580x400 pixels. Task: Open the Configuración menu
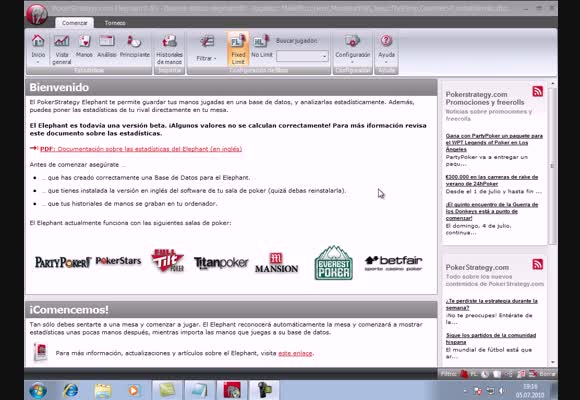353,49
